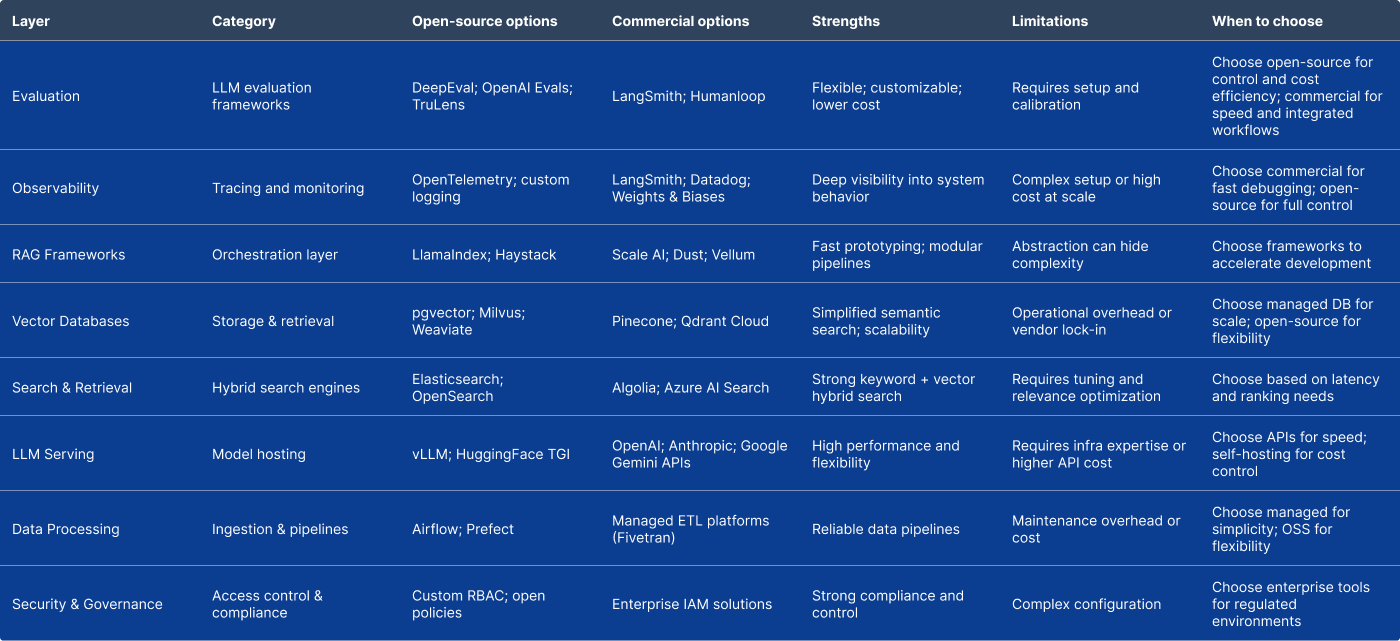
Task: Click 'LangSmith; Datadog; Weights & Biases' cell
Action: pos(681,188)
